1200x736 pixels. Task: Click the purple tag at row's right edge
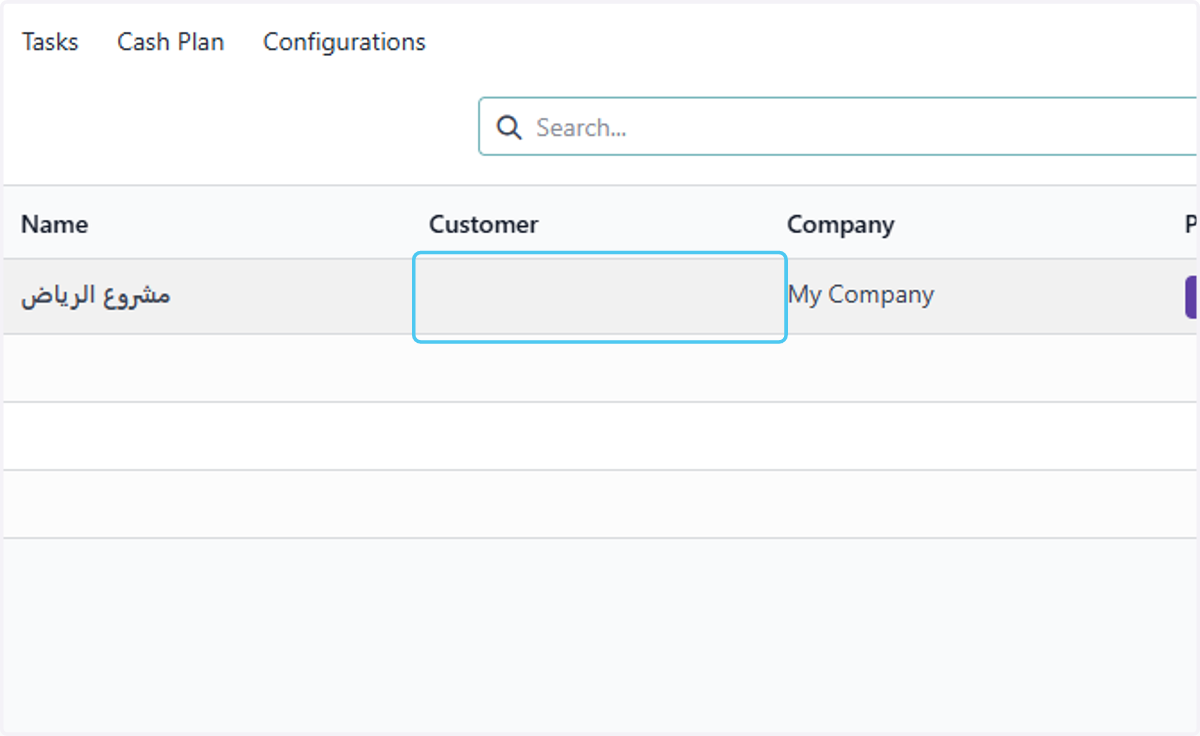(x=1192, y=297)
